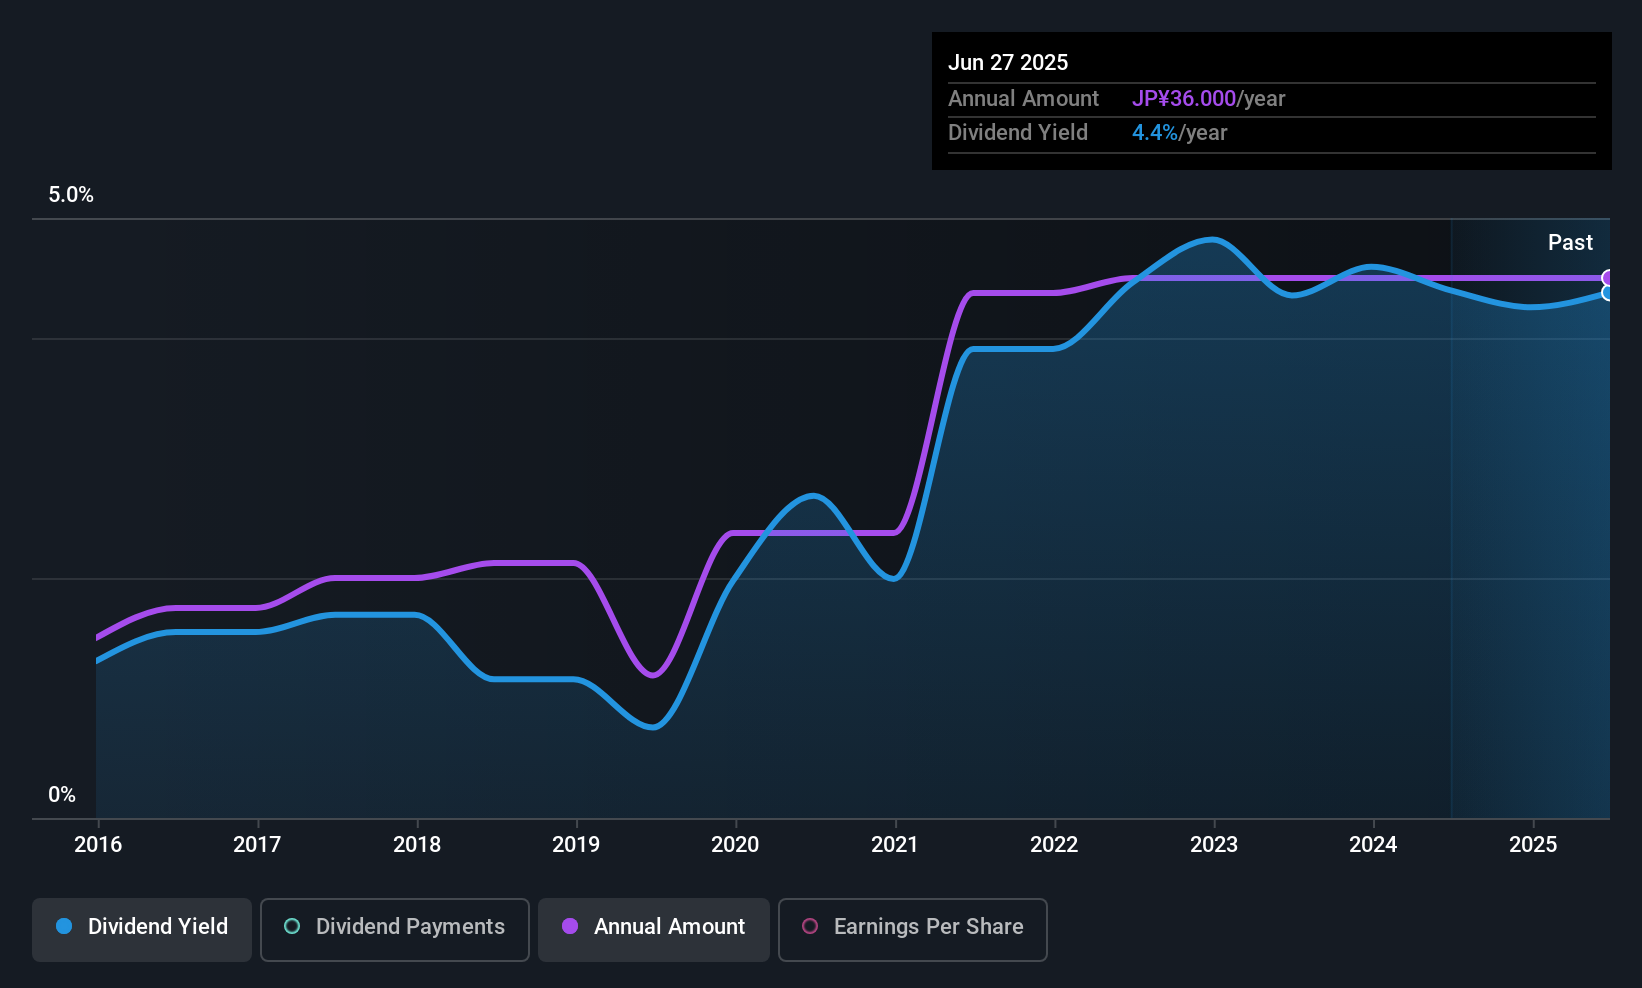Click the blue Dividend Yield legend dot
Screen dimensions: 1642x988
(64, 926)
